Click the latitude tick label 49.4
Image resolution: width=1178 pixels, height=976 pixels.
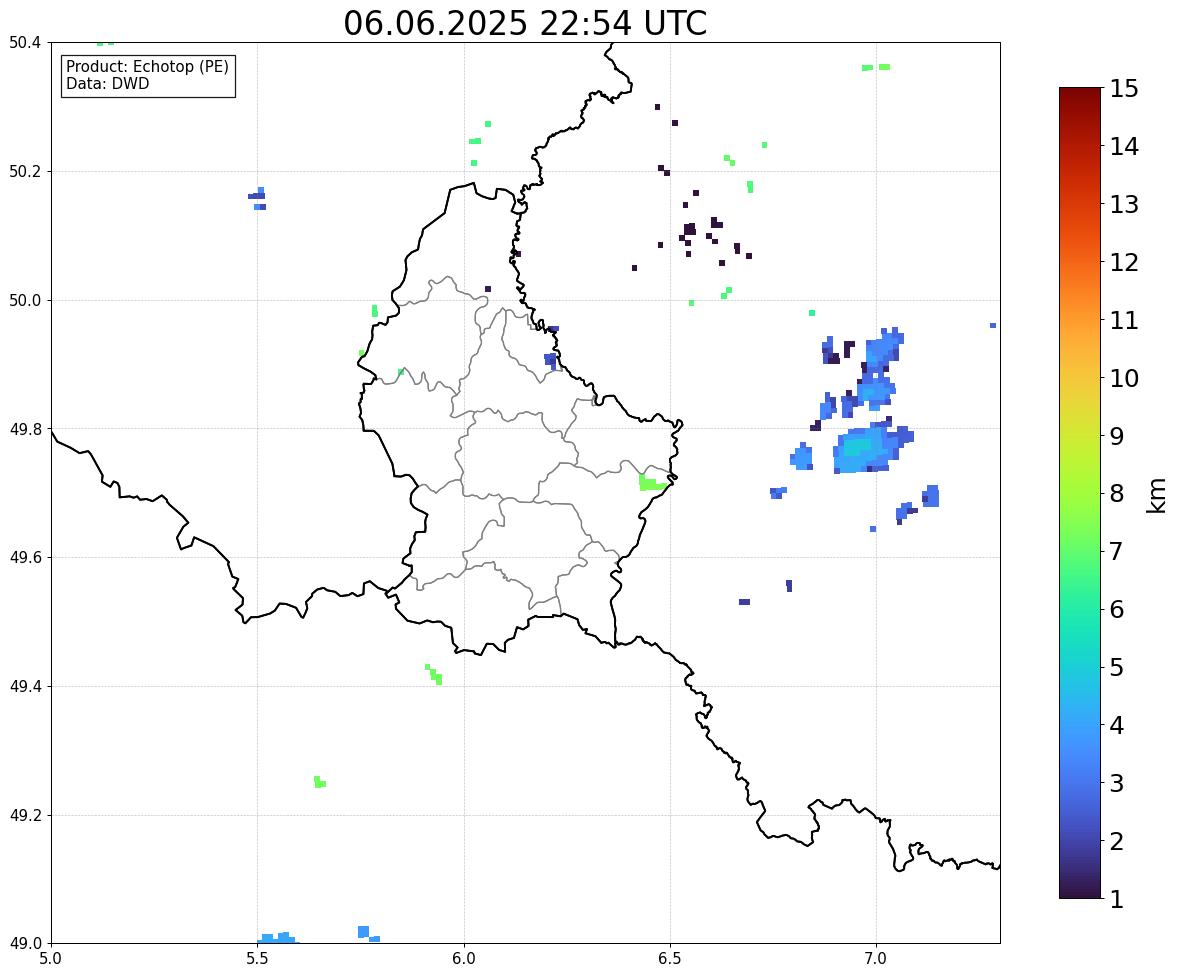pos(25,687)
